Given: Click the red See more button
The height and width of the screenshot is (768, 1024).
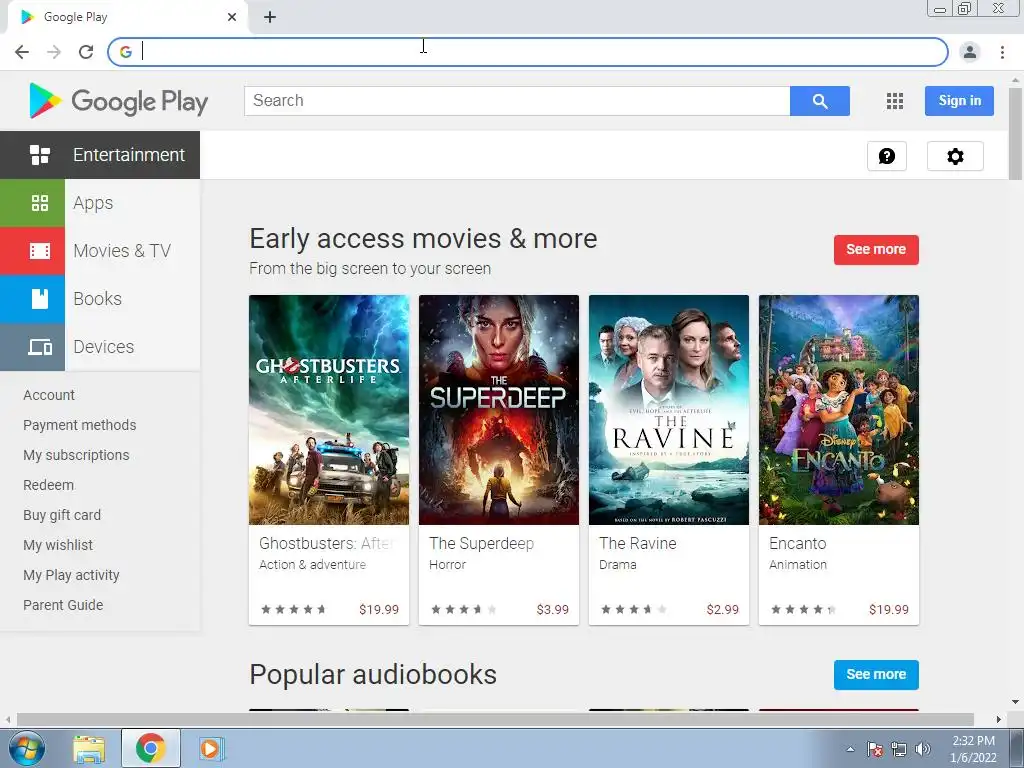Looking at the screenshot, I should 876,249.
